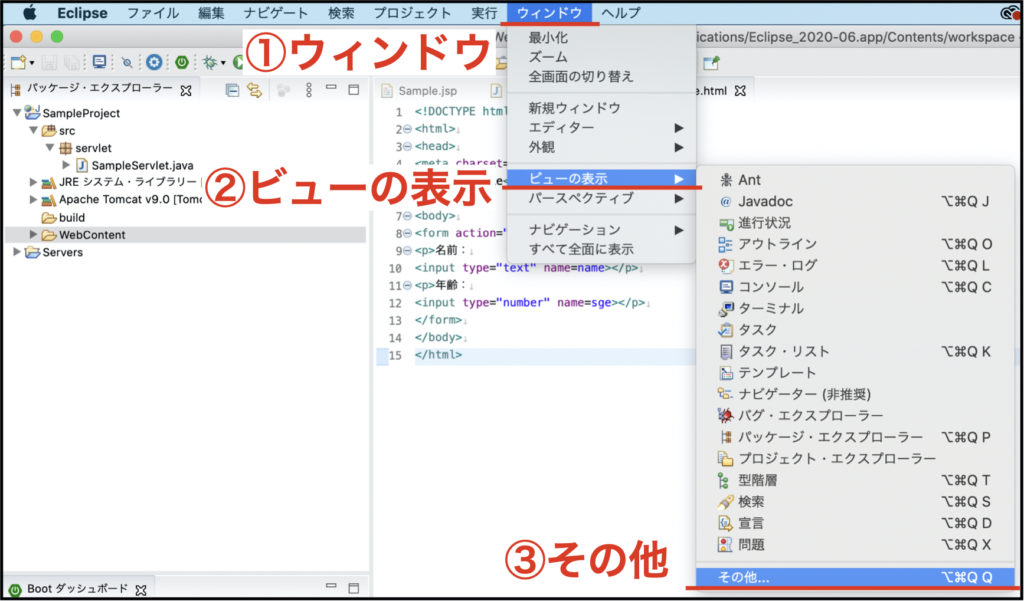Image resolution: width=1024 pixels, height=601 pixels.
Task: Click the Creative Cloud menu bar icon
Action: [x=1010, y=13]
